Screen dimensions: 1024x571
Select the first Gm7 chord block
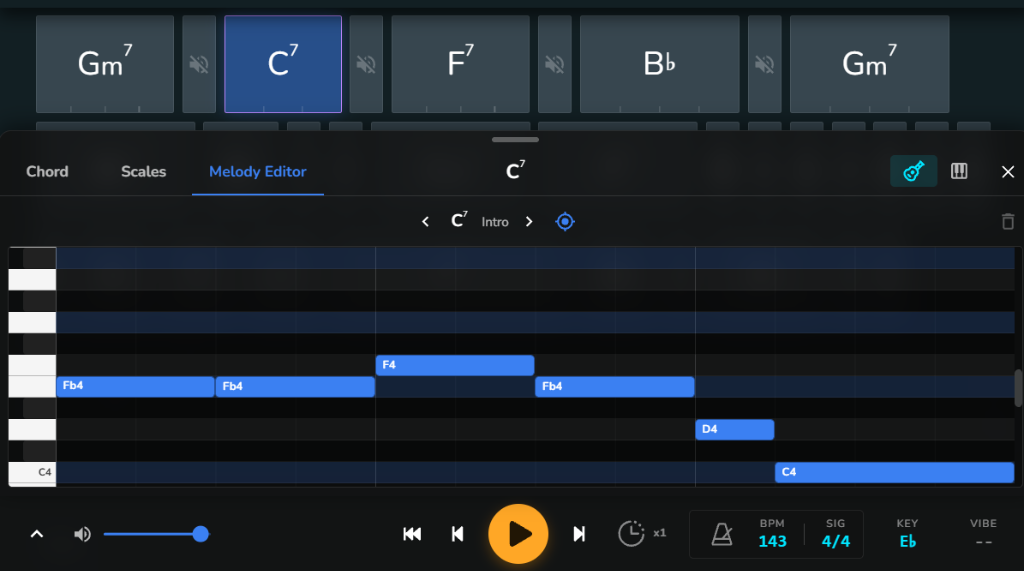pyautogui.click(x=104, y=64)
